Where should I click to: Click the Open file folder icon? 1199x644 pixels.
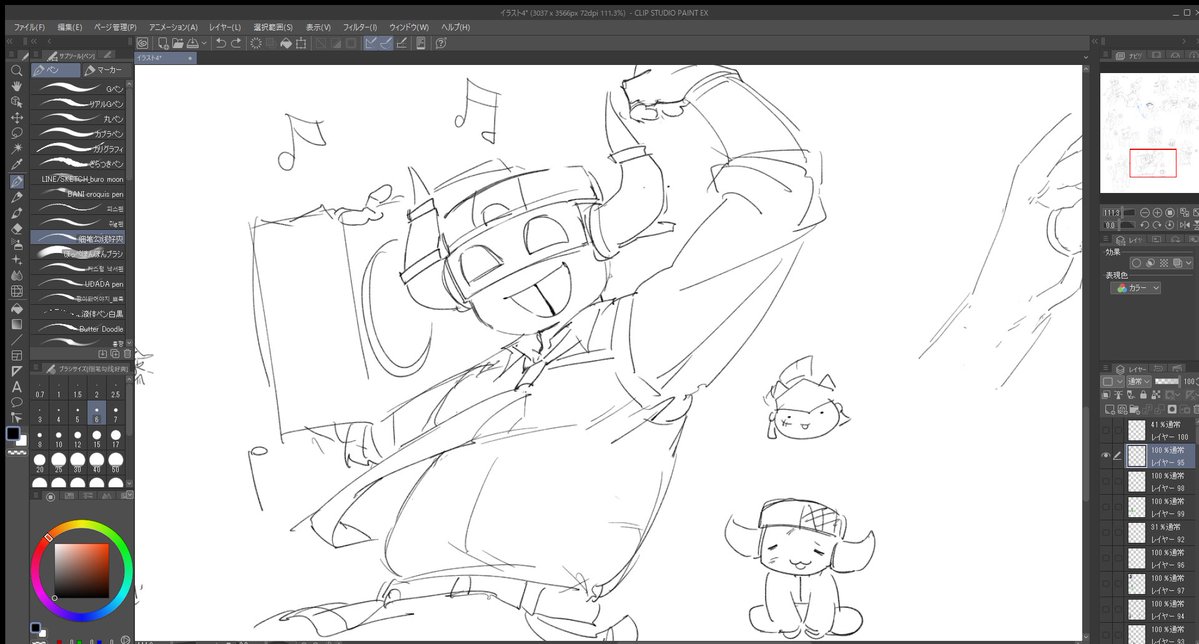(x=177, y=43)
